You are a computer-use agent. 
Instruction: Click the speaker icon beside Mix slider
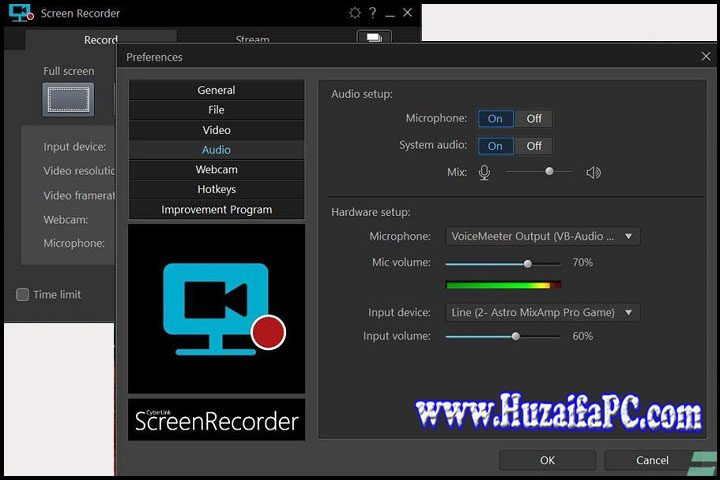click(593, 173)
